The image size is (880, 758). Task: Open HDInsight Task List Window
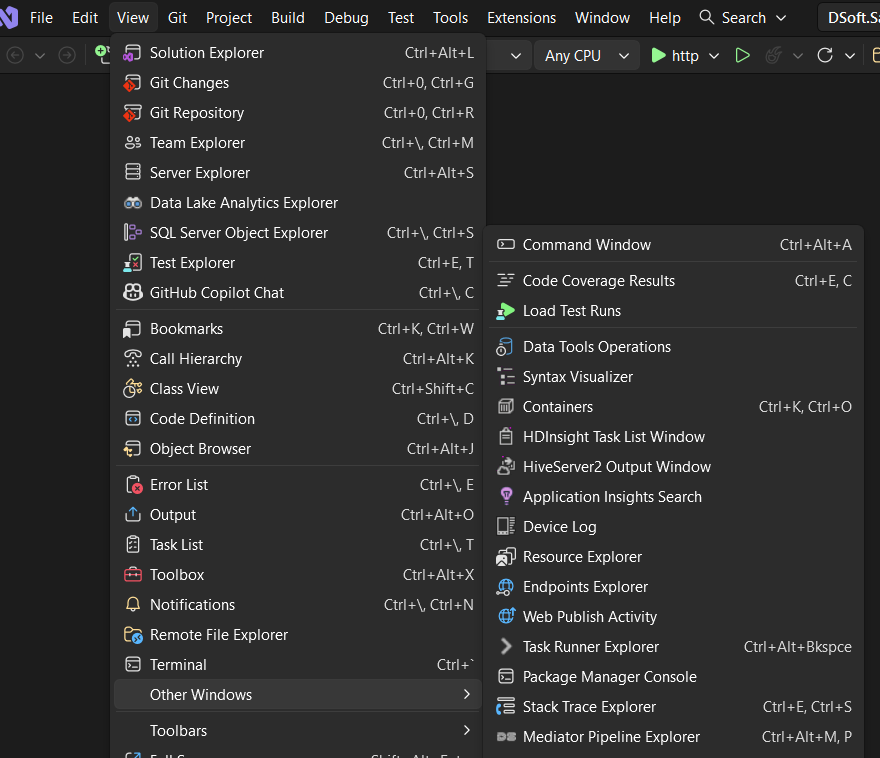click(673, 437)
